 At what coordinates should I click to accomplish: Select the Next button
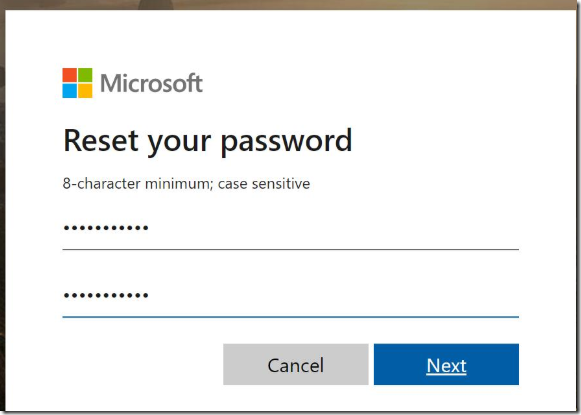(446, 364)
